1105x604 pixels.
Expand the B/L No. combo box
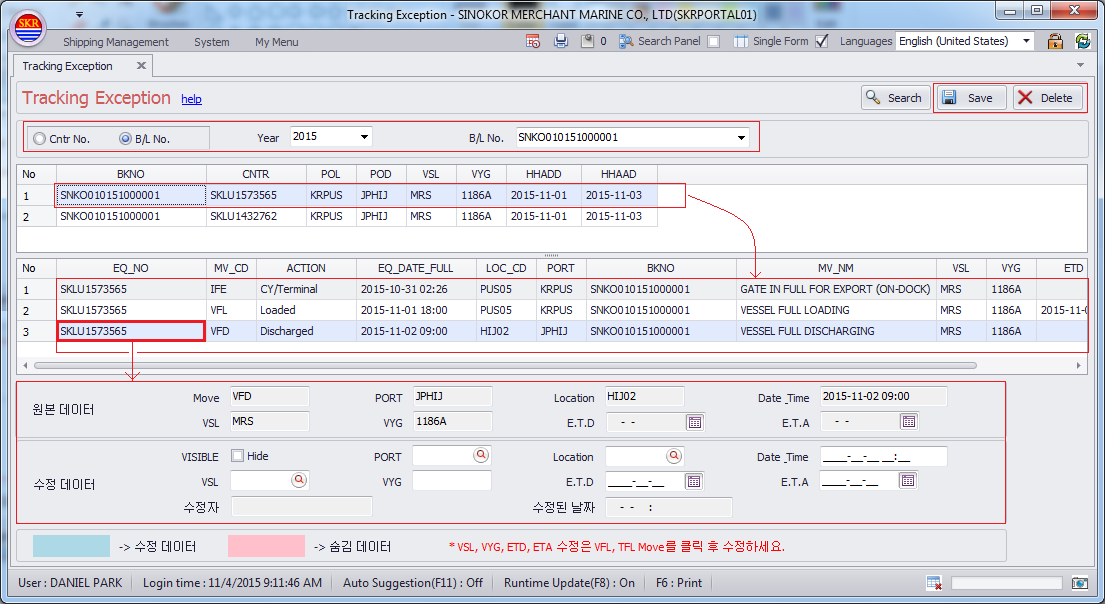click(x=738, y=136)
